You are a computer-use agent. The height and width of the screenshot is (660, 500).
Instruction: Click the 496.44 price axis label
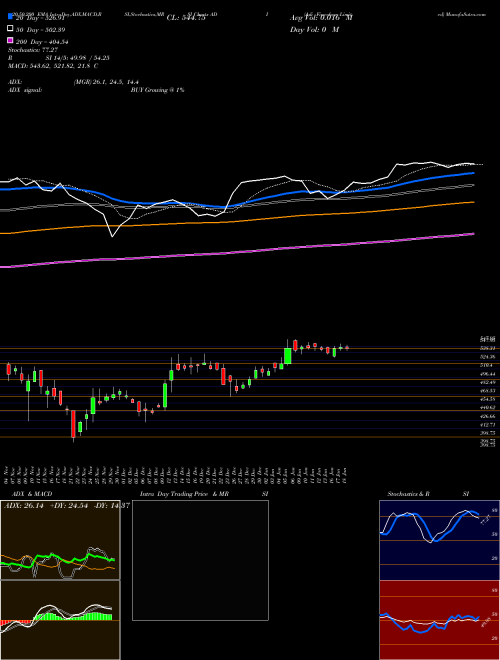[x=488, y=374]
